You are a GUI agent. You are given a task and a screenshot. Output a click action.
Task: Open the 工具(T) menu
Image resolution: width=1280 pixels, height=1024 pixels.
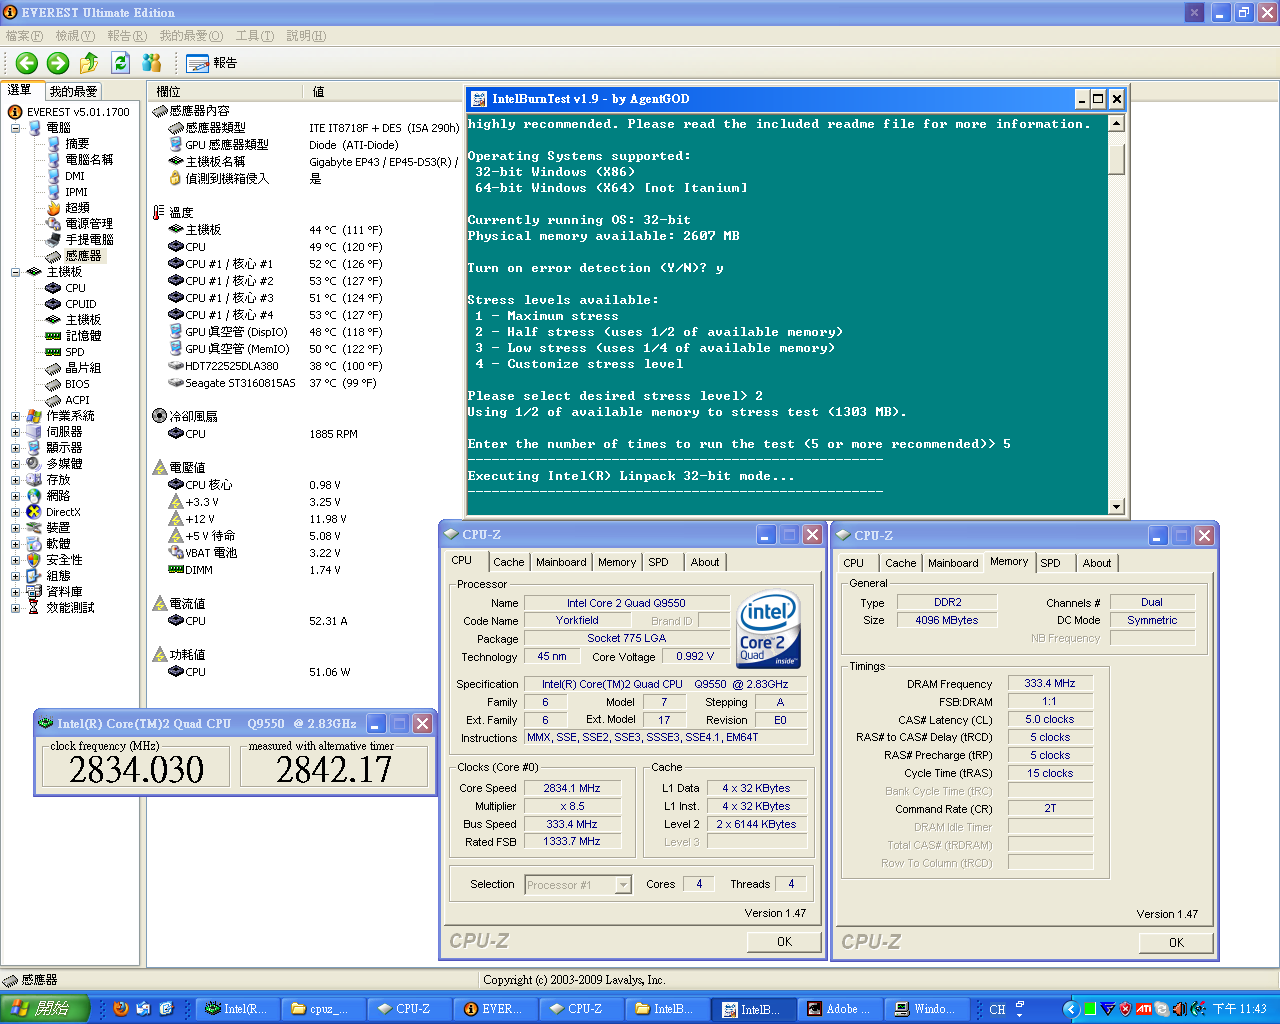coord(255,36)
